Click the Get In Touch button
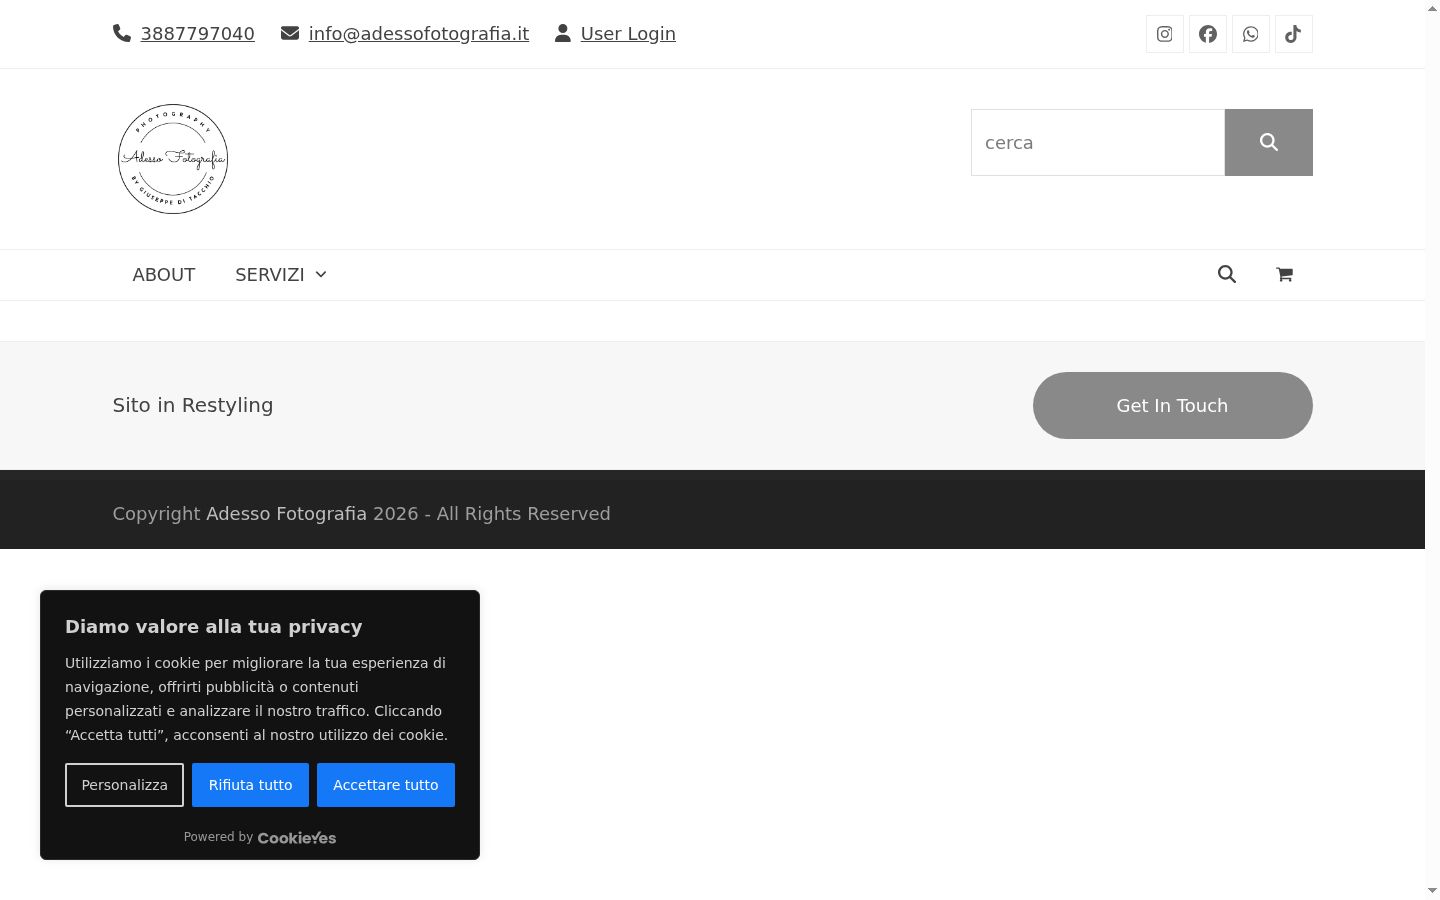The width and height of the screenshot is (1440, 900). coord(1173,405)
